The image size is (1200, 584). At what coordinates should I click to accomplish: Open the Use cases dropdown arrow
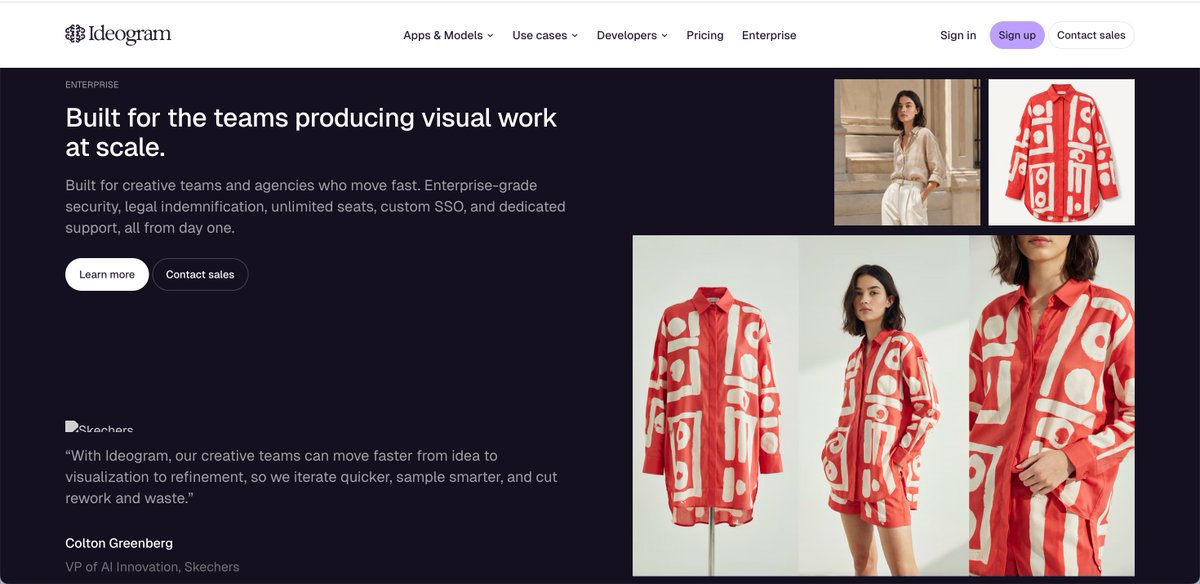(575, 36)
